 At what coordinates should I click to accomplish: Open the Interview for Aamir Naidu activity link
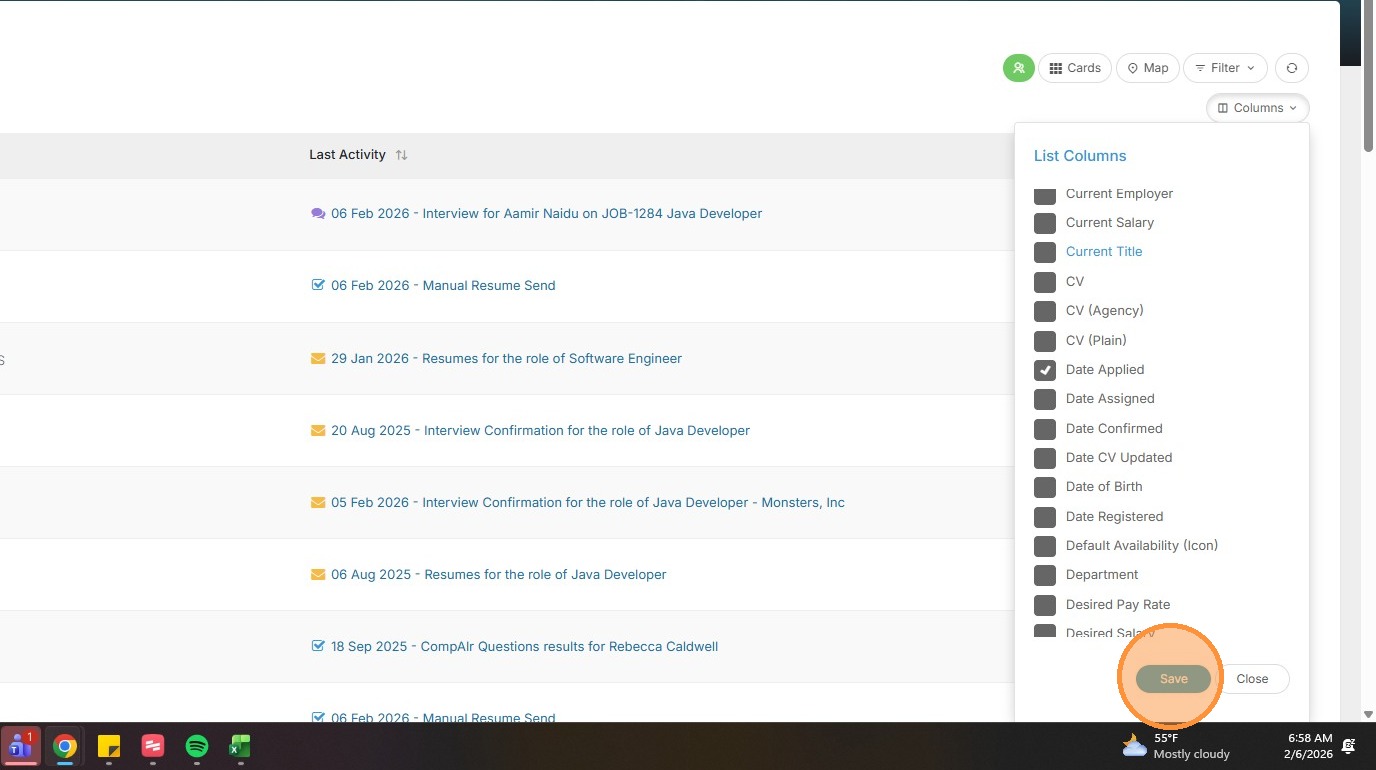(x=546, y=213)
